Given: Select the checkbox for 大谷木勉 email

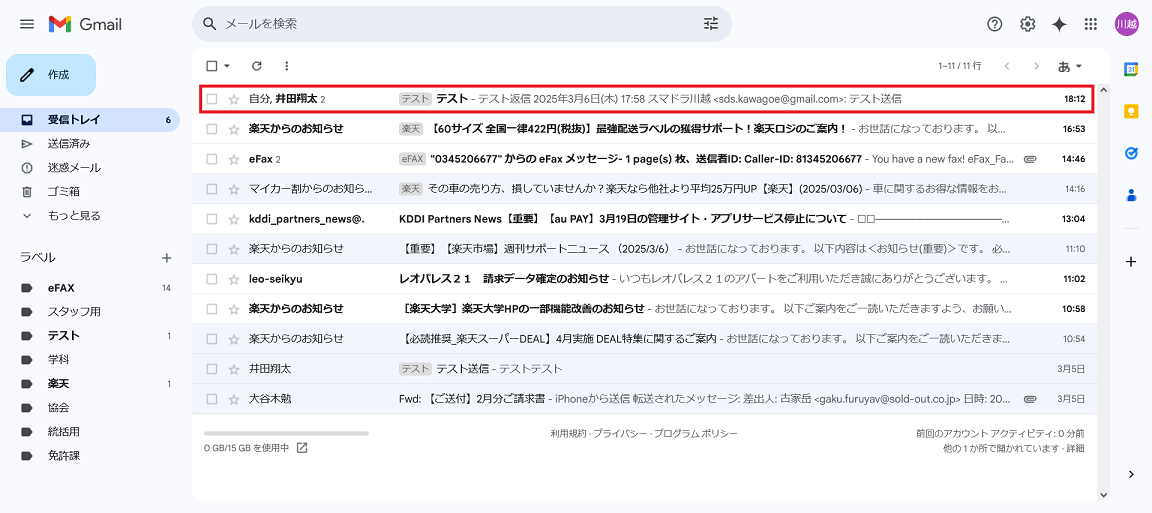Looking at the screenshot, I should click(x=211, y=399).
